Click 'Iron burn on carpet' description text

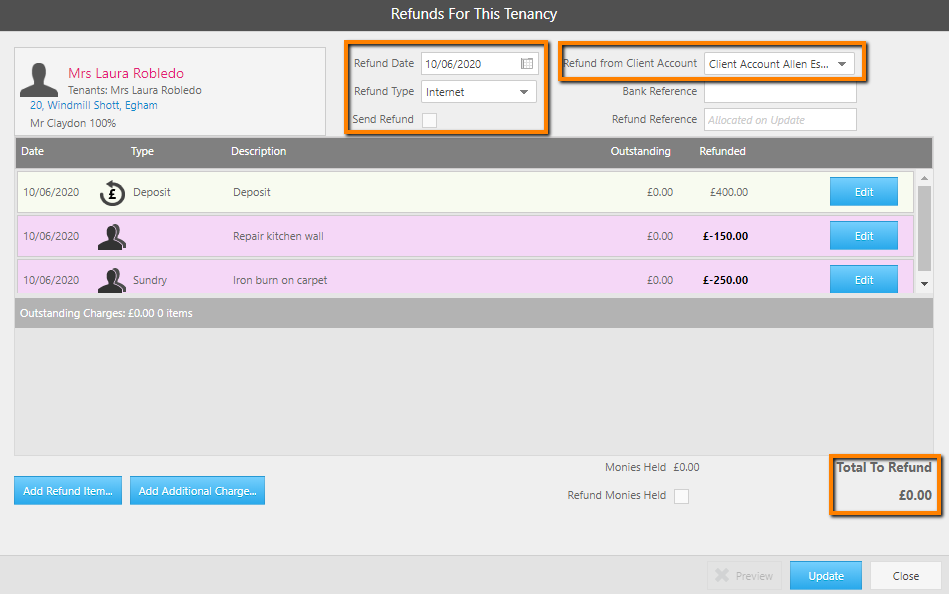click(x=280, y=280)
